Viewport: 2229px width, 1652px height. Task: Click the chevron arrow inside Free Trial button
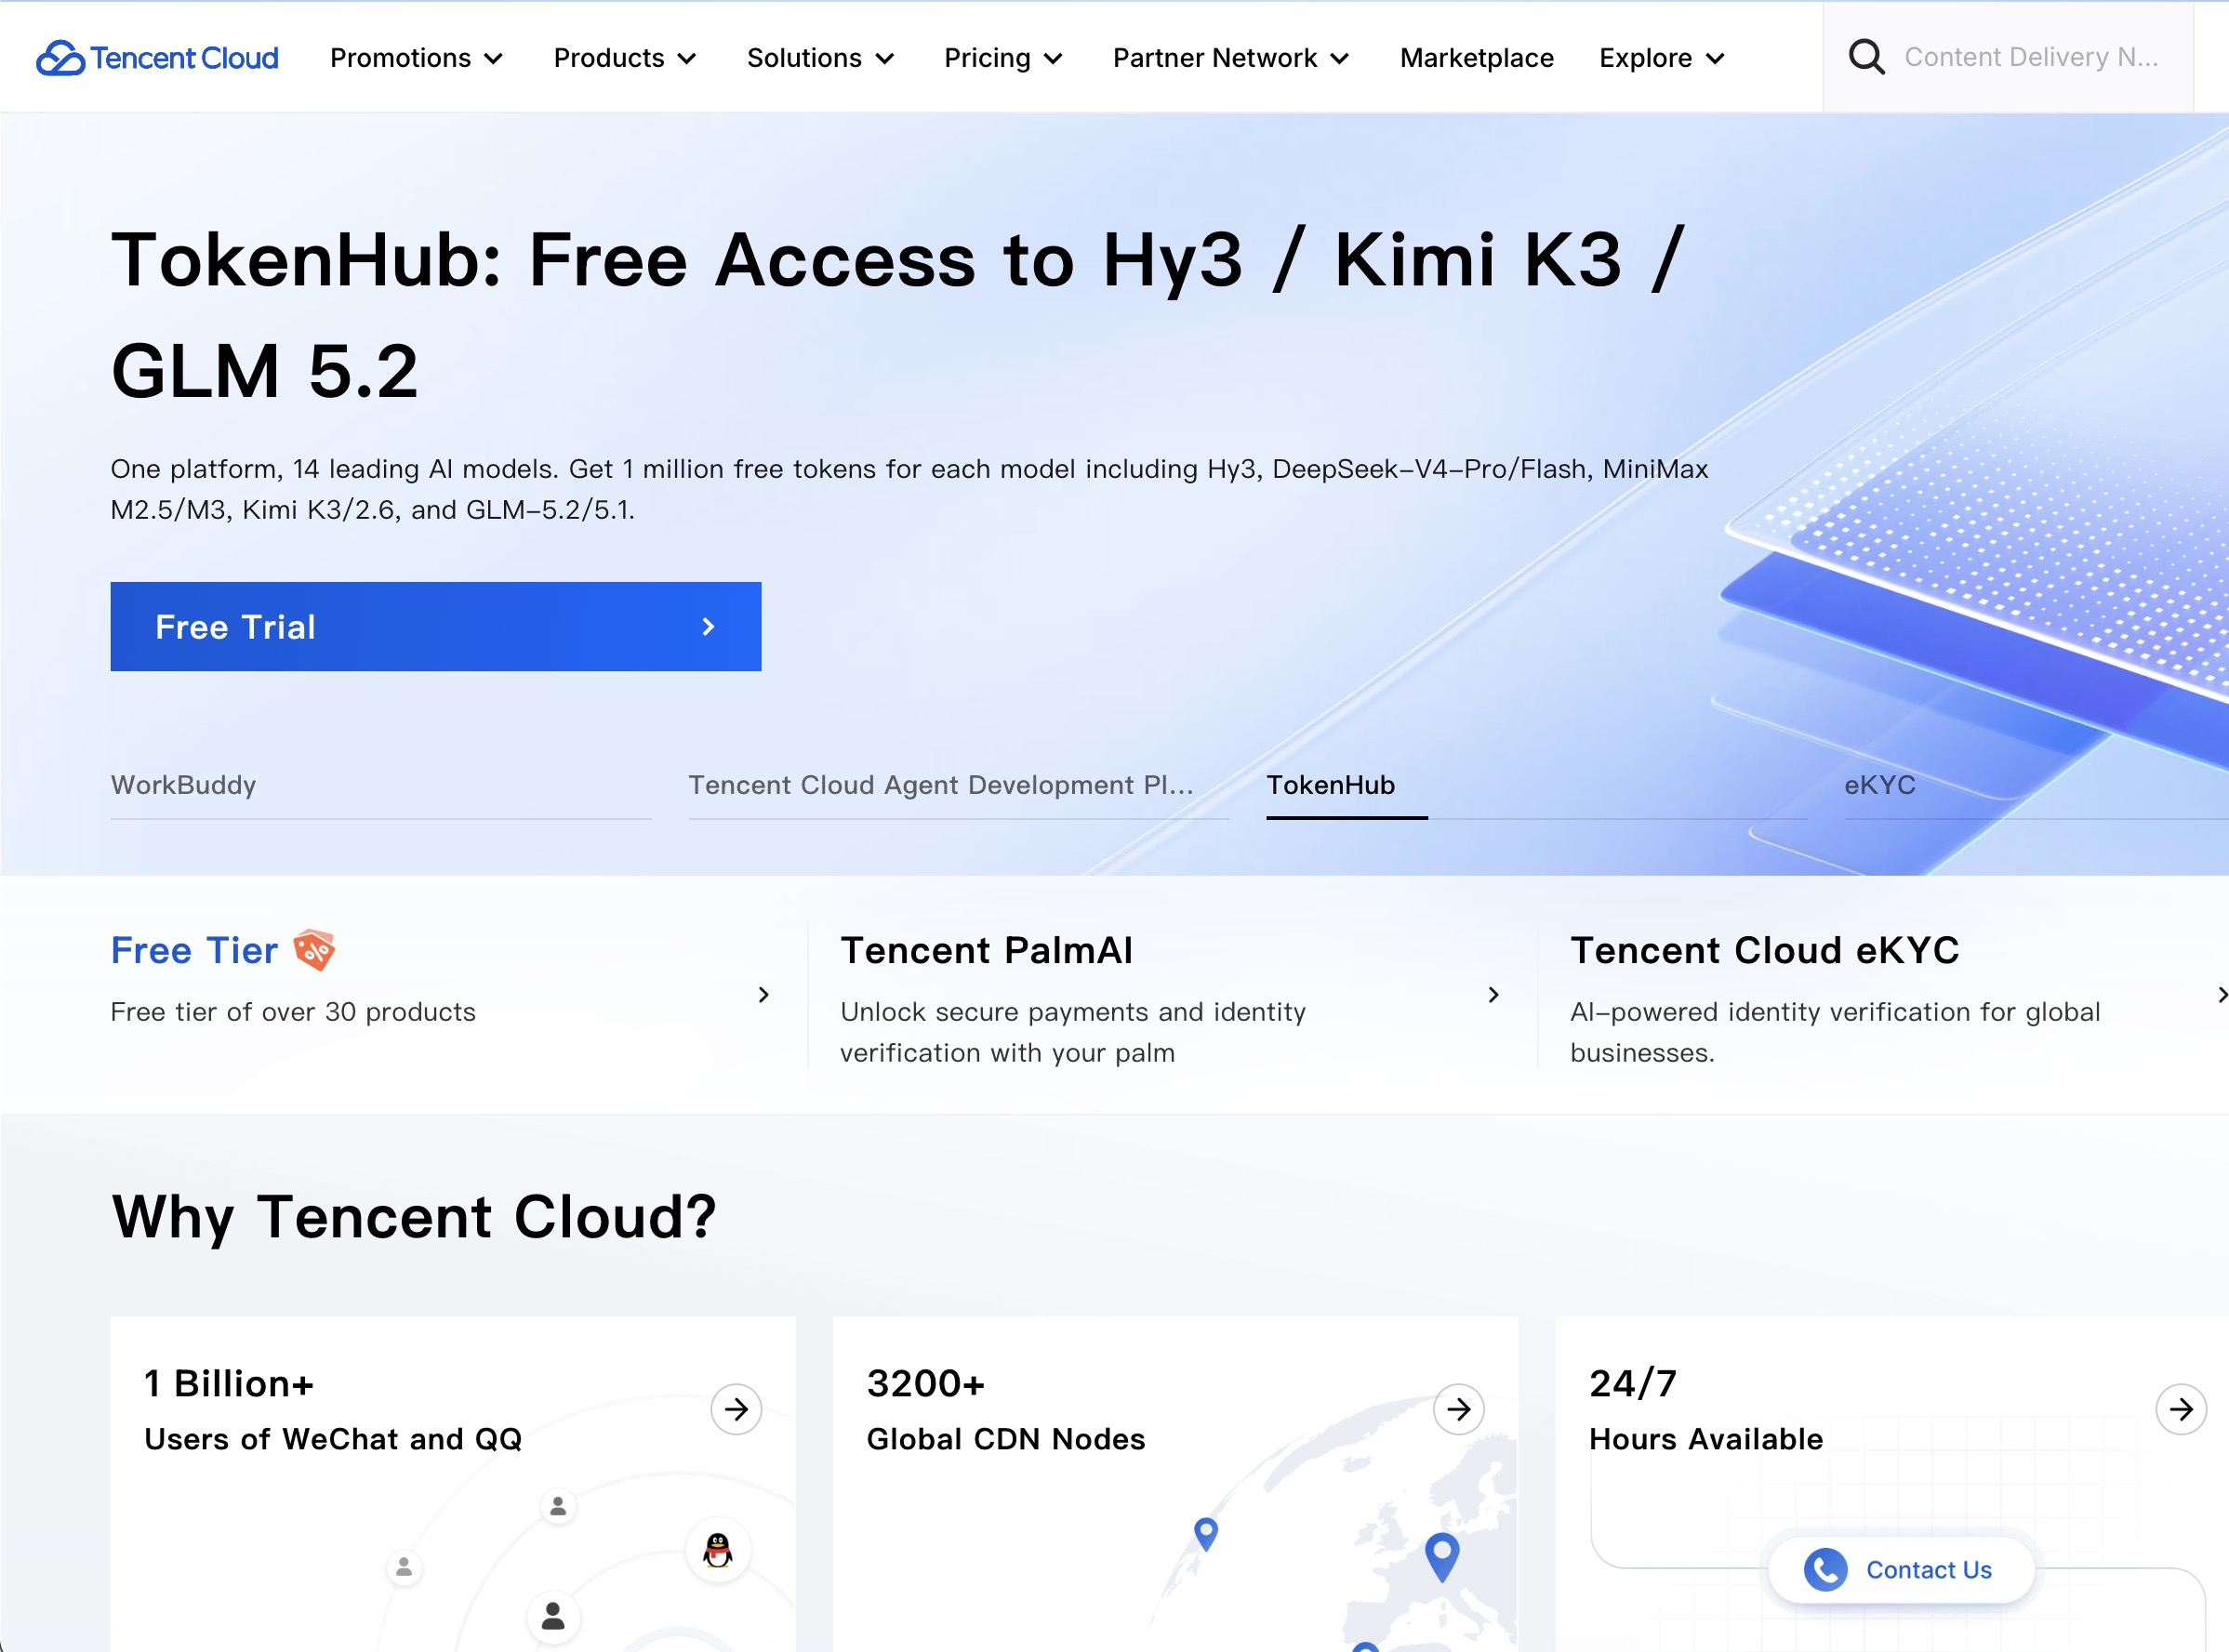708,627
